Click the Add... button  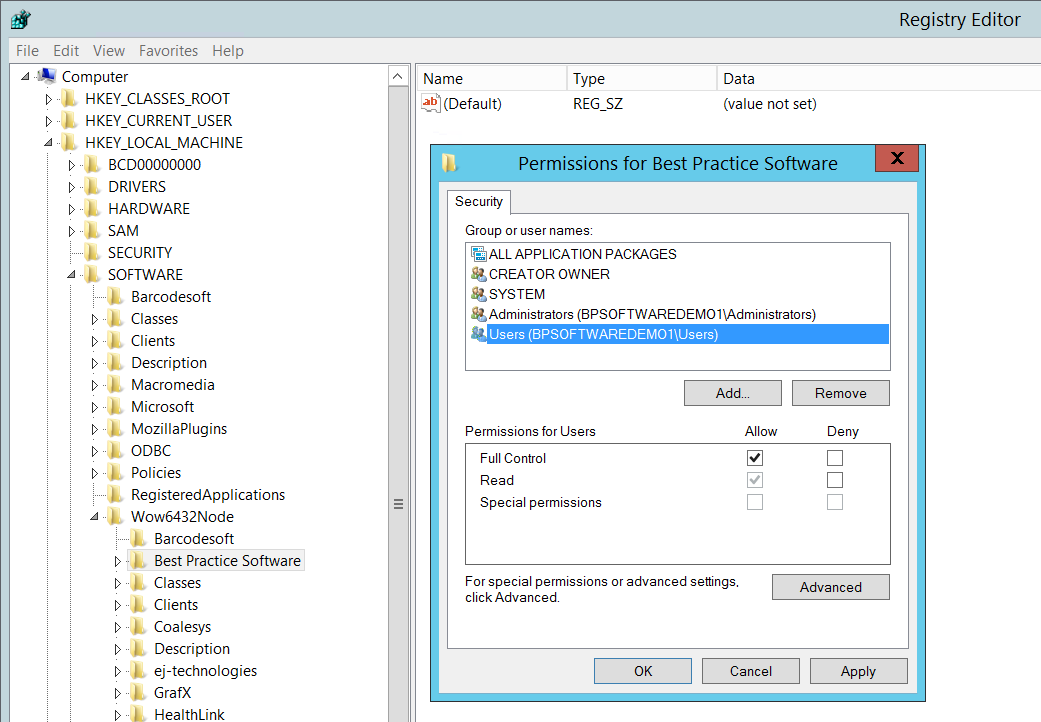(x=733, y=393)
